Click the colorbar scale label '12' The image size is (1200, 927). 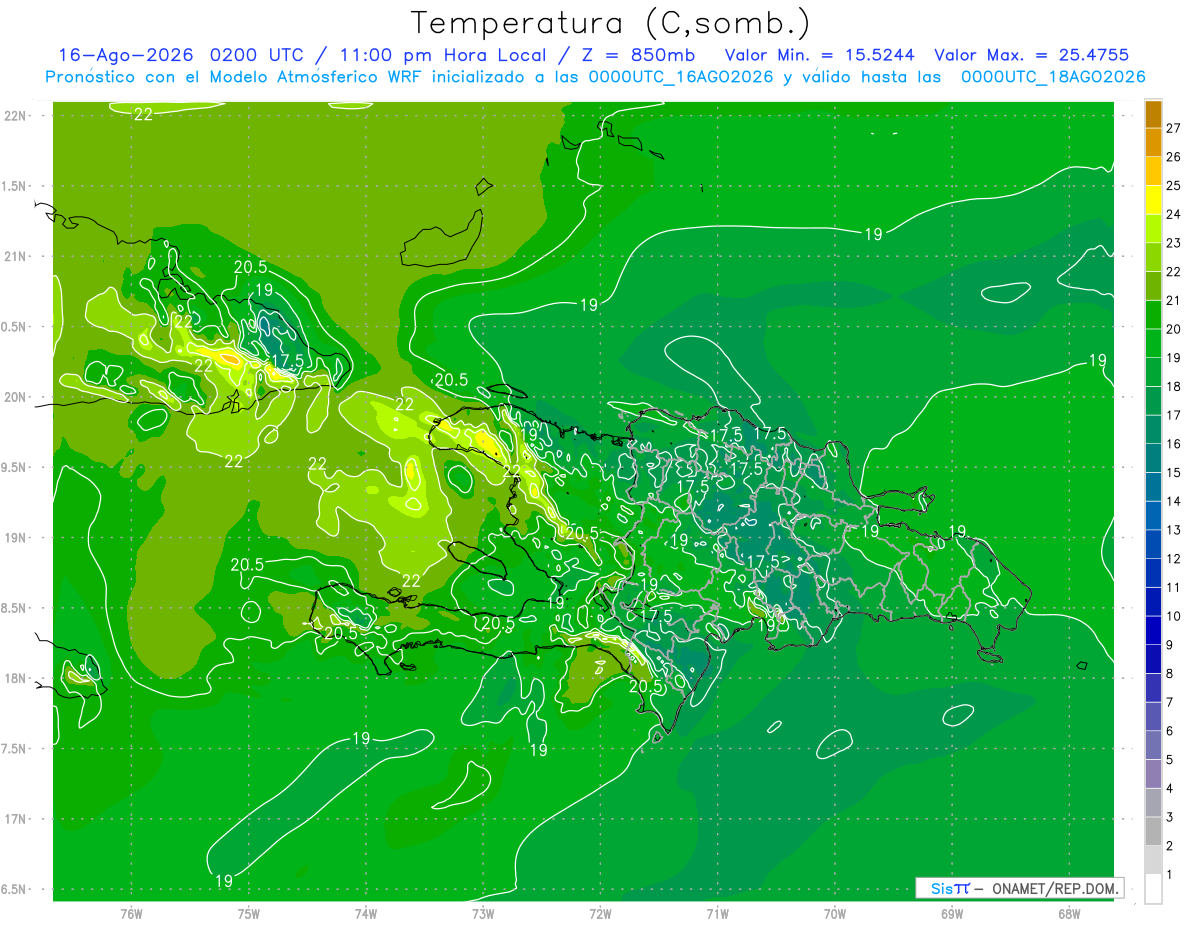point(1174,559)
